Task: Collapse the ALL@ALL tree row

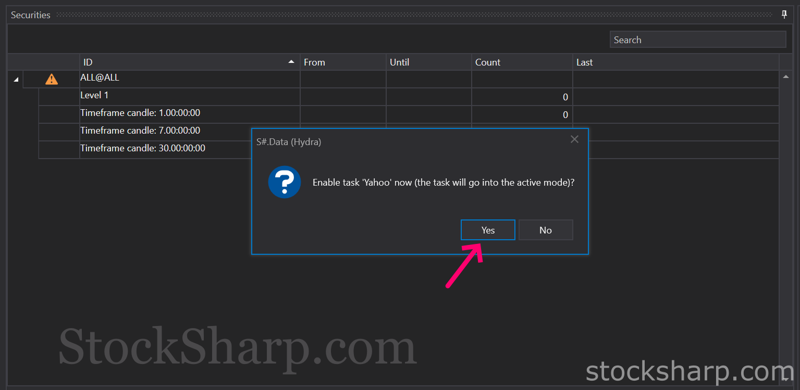Action: coord(16,80)
